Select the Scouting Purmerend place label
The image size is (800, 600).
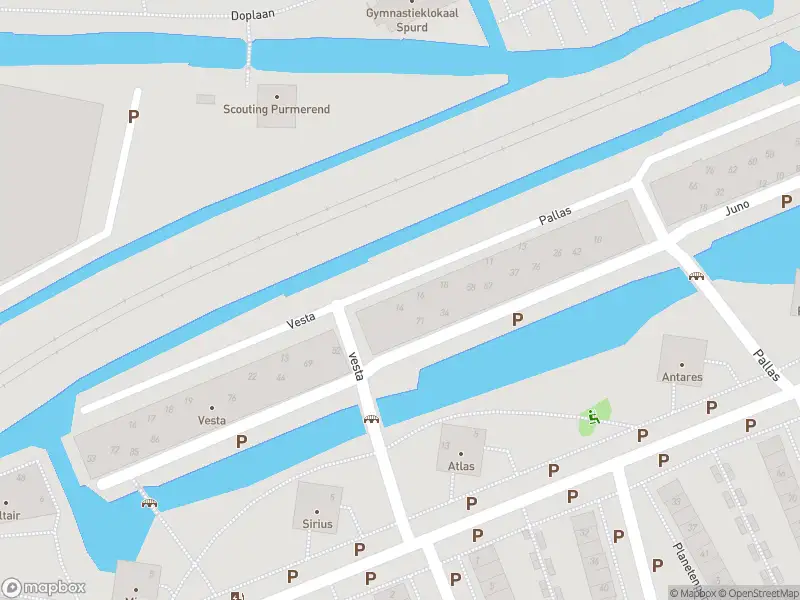click(x=277, y=109)
